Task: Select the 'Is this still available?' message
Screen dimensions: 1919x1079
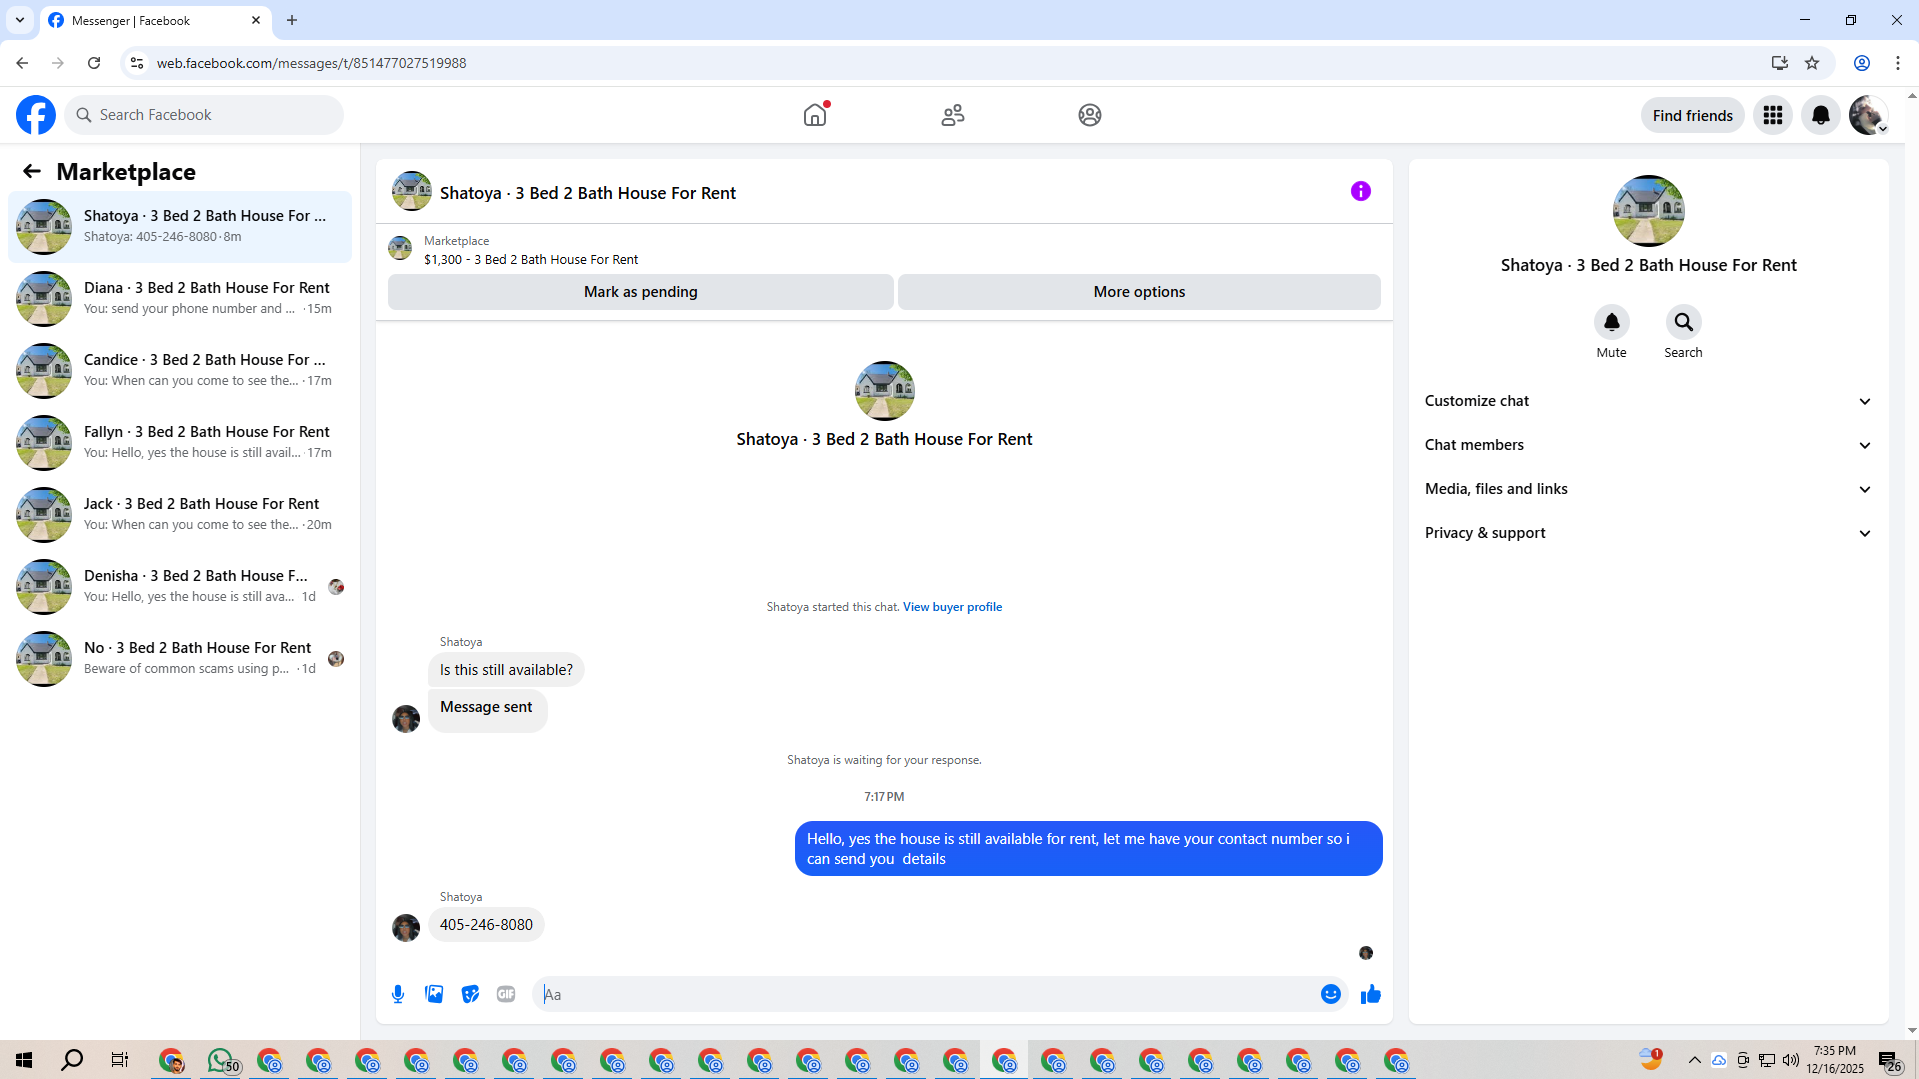Action: click(506, 670)
